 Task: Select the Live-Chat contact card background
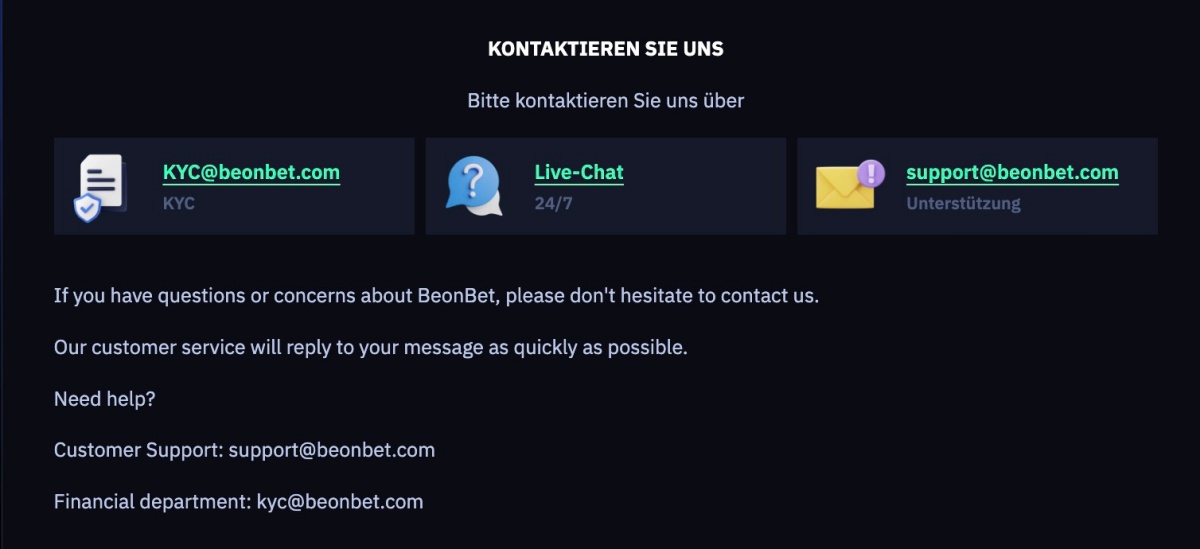605,186
